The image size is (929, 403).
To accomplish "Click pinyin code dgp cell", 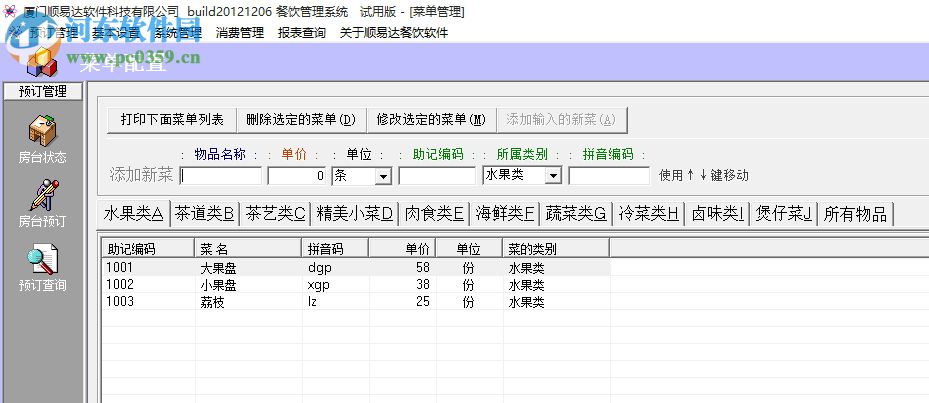I will 319,268.
